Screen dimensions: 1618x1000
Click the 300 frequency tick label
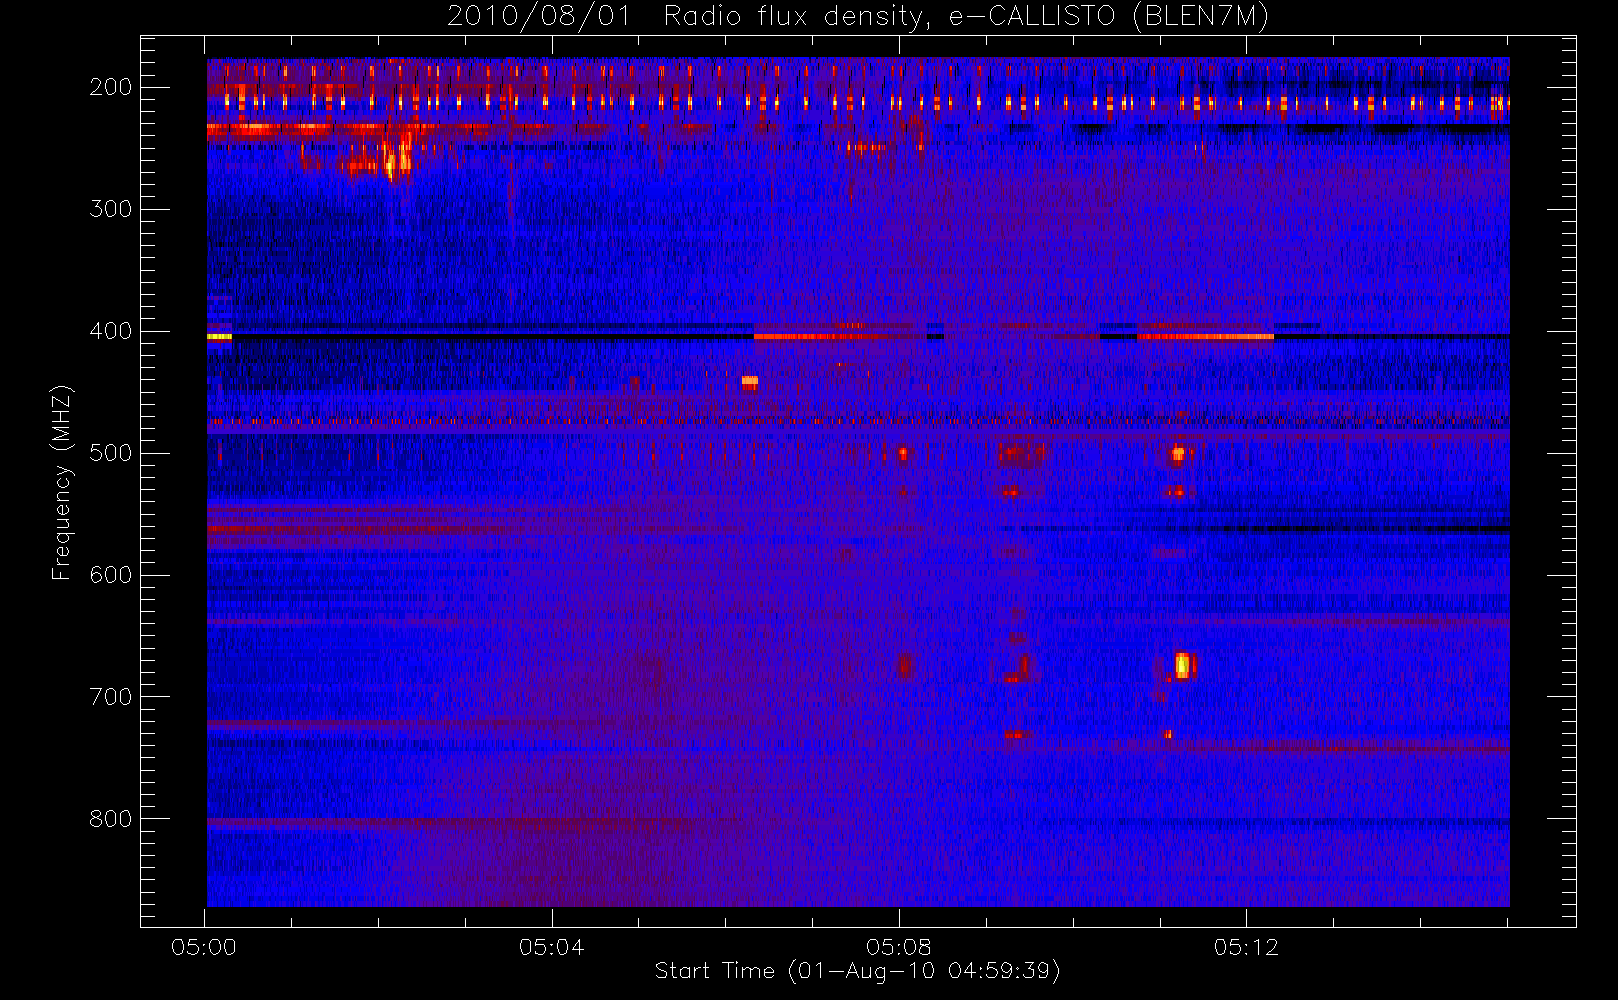tap(111, 209)
